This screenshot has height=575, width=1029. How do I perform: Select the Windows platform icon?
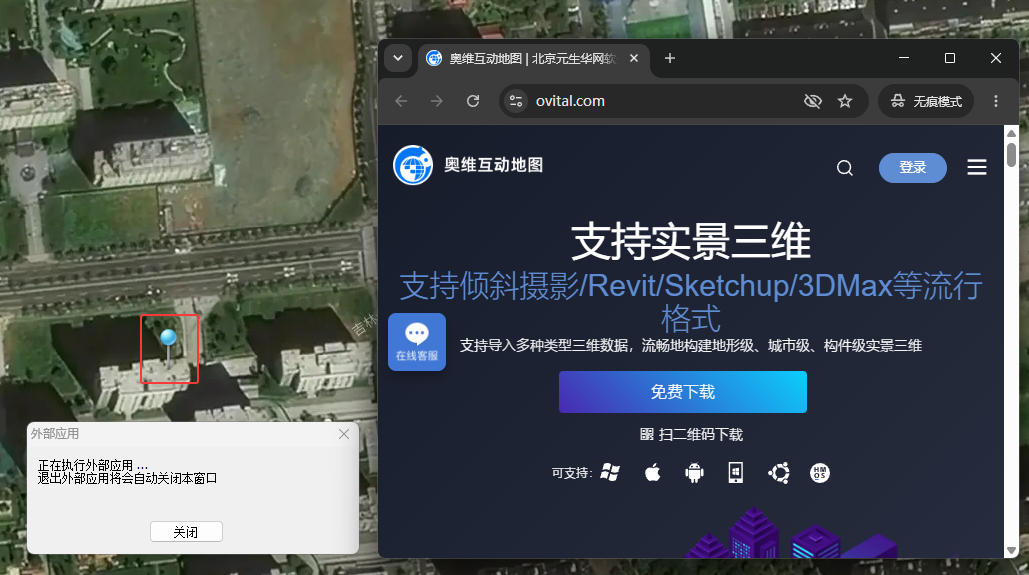tap(610, 473)
